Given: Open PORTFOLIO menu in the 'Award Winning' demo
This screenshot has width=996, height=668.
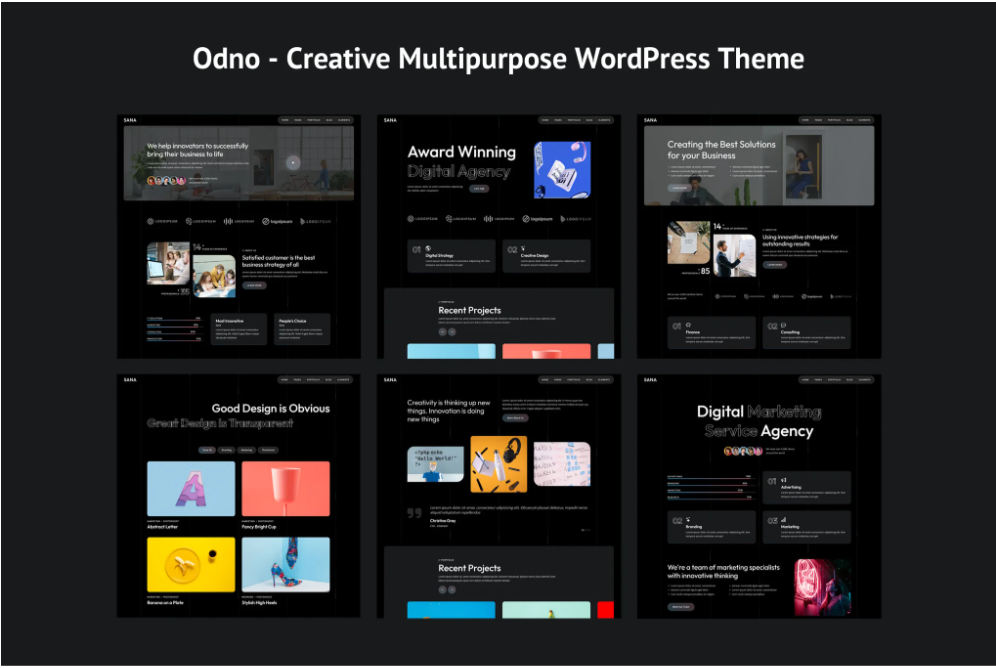Looking at the screenshot, I should point(574,120).
